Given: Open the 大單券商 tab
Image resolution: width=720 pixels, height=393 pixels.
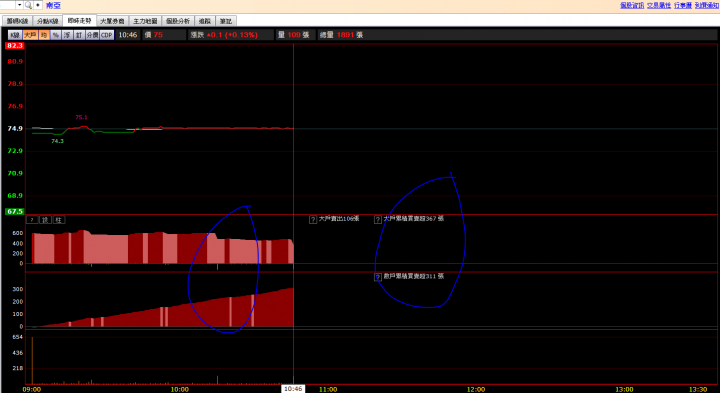Looking at the screenshot, I should tap(112, 21).
